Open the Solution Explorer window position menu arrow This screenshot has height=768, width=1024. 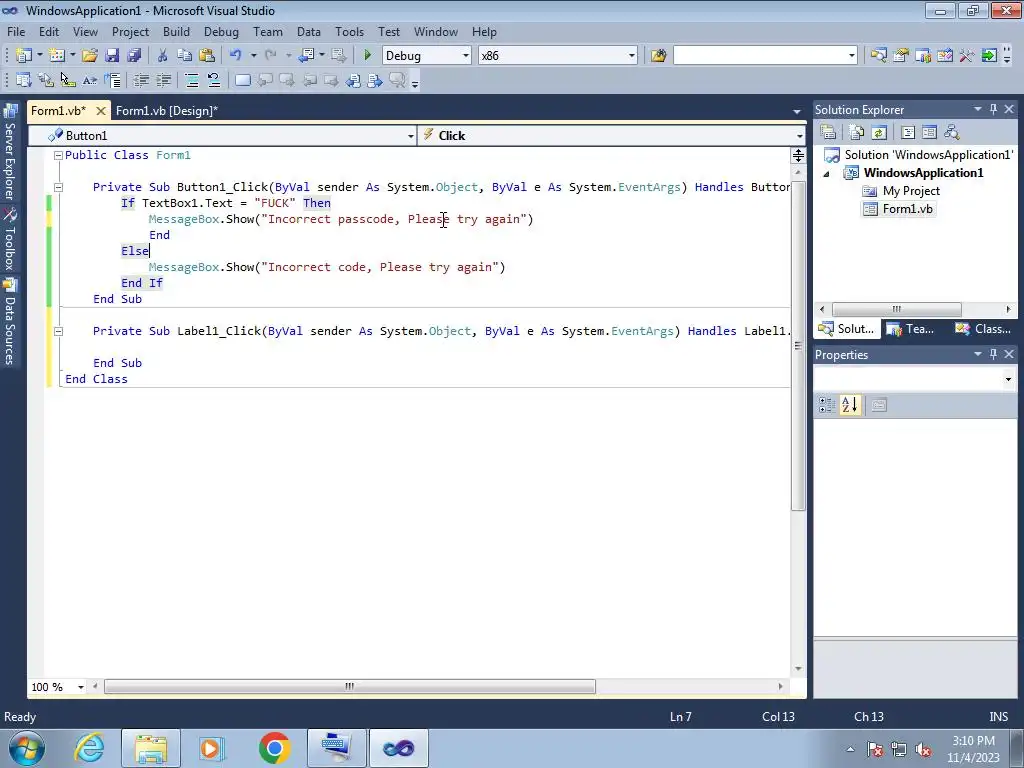978,109
